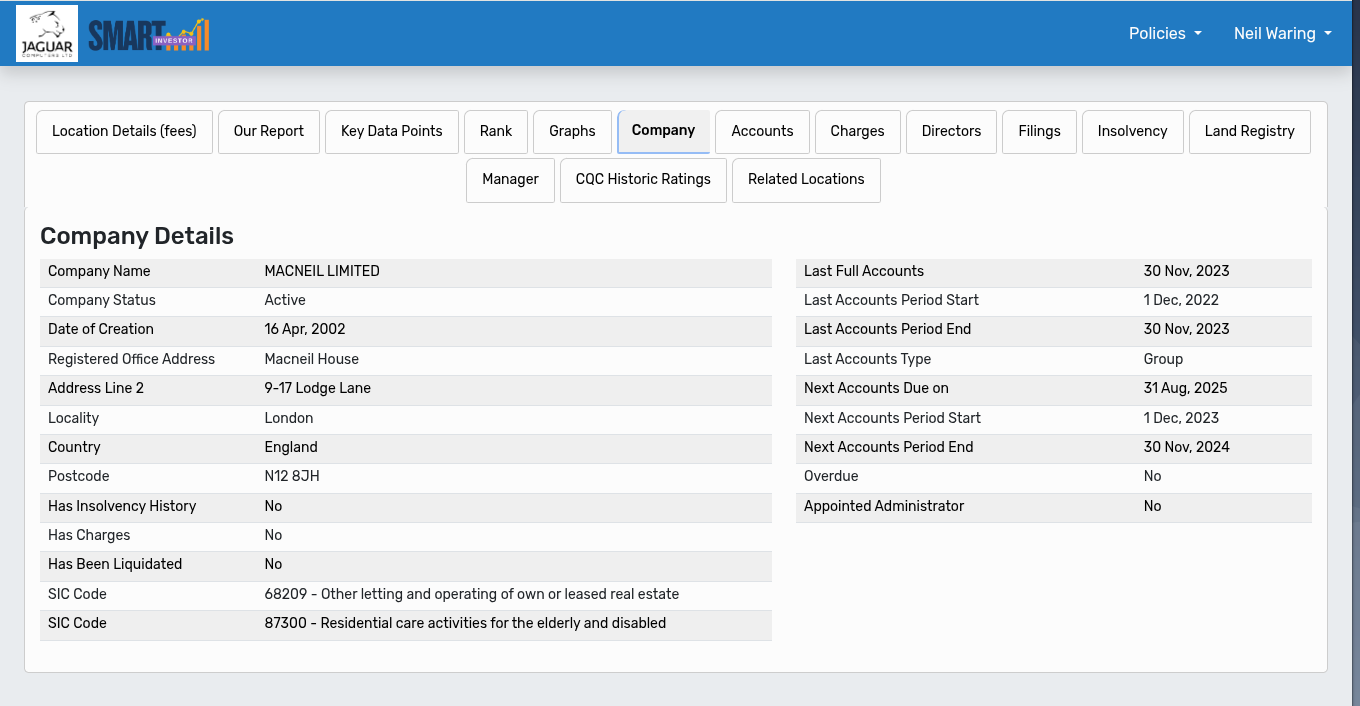Image resolution: width=1360 pixels, height=706 pixels.
Task: Switch to the Land Registry tab
Action: (x=1249, y=131)
